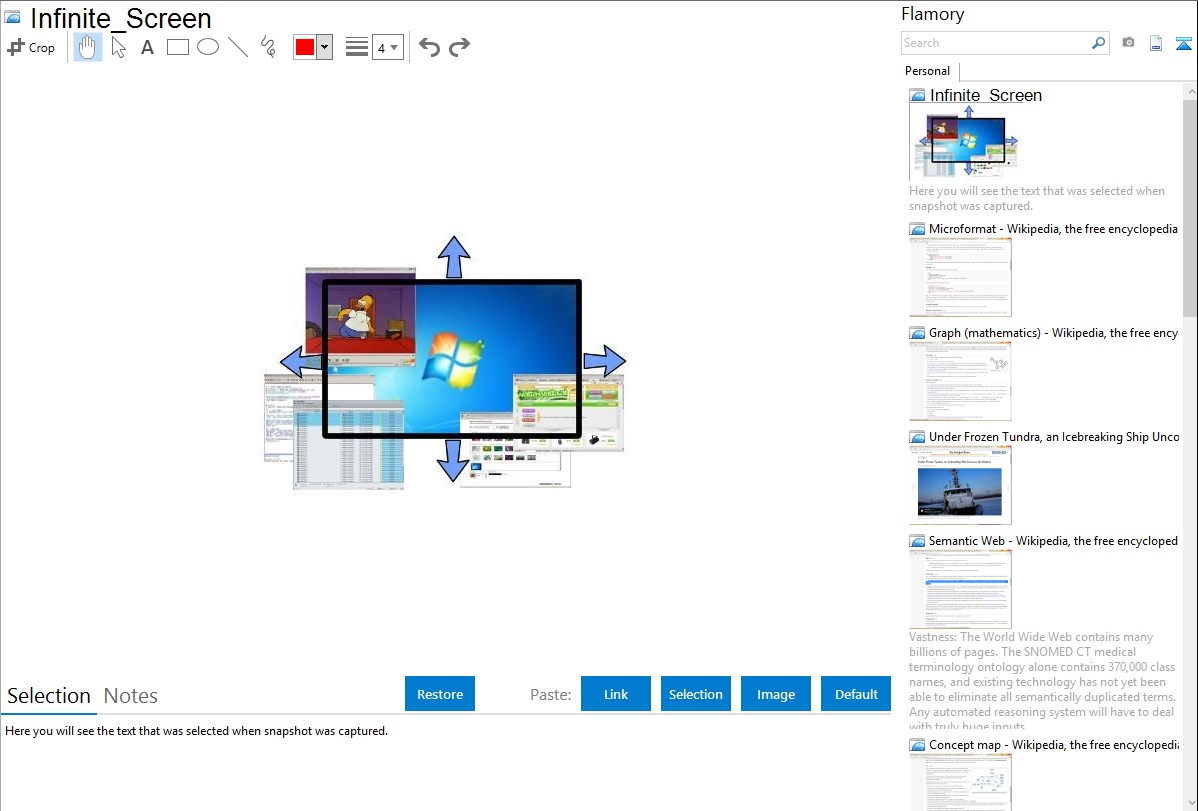Screen dimensions: 1198x811
Task: Select the straight line tool
Action: 238,47
